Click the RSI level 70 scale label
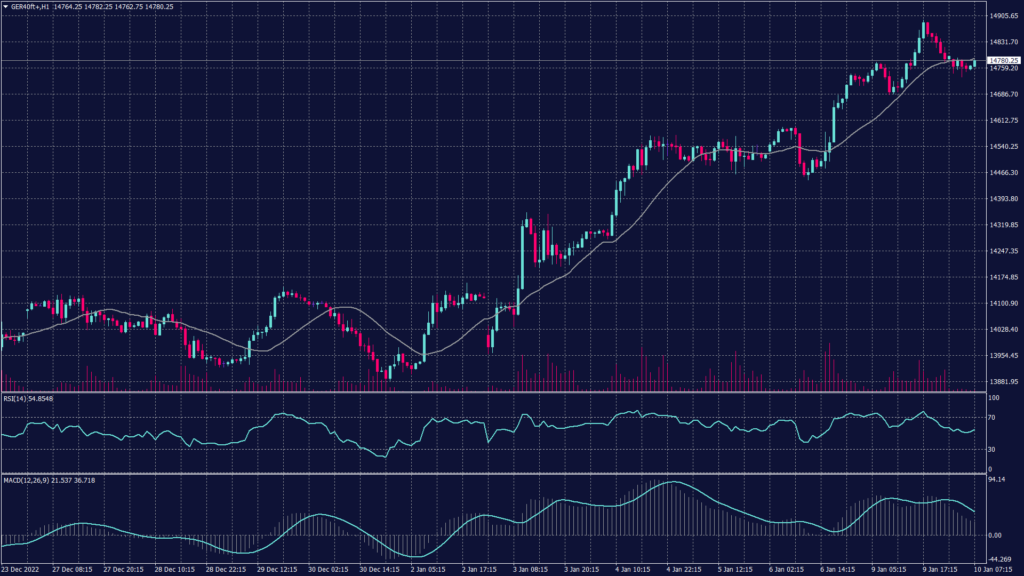Screen dimensions: 1024x576 pyautogui.click(x=993, y=416)
